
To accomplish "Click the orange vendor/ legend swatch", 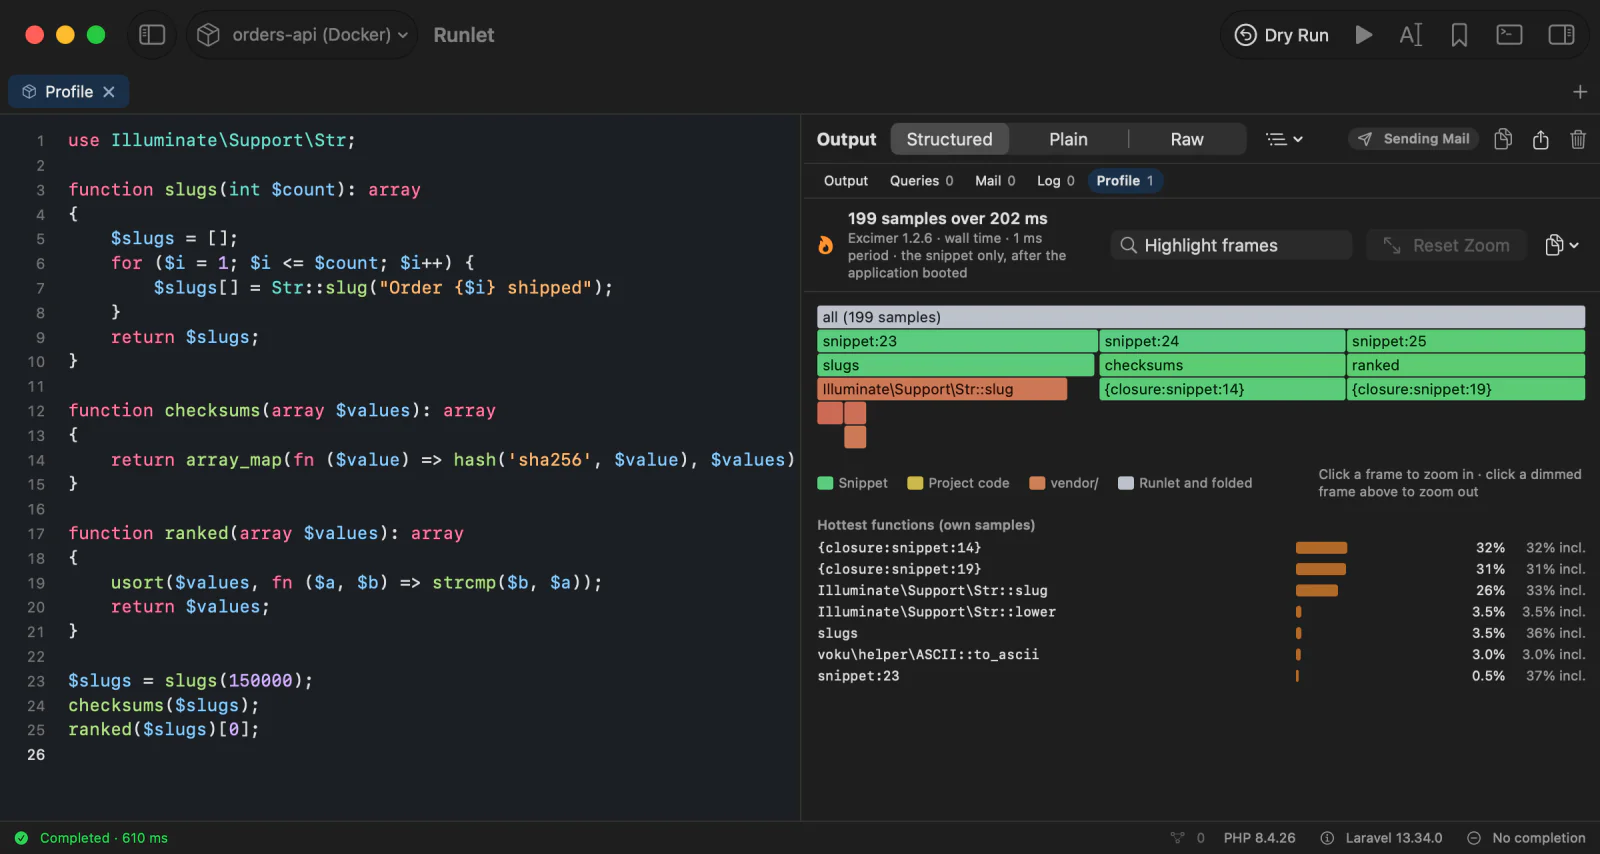I will point(1037,483).
